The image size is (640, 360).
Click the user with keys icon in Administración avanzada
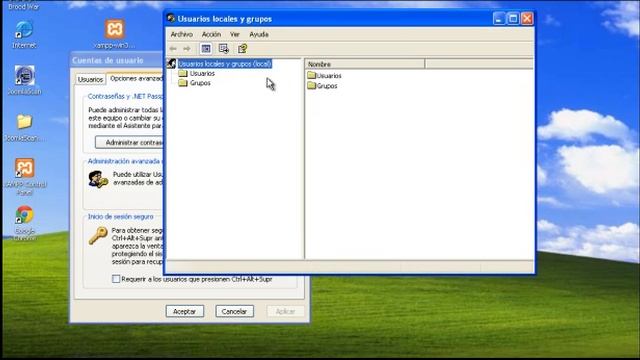coord(98,179)
